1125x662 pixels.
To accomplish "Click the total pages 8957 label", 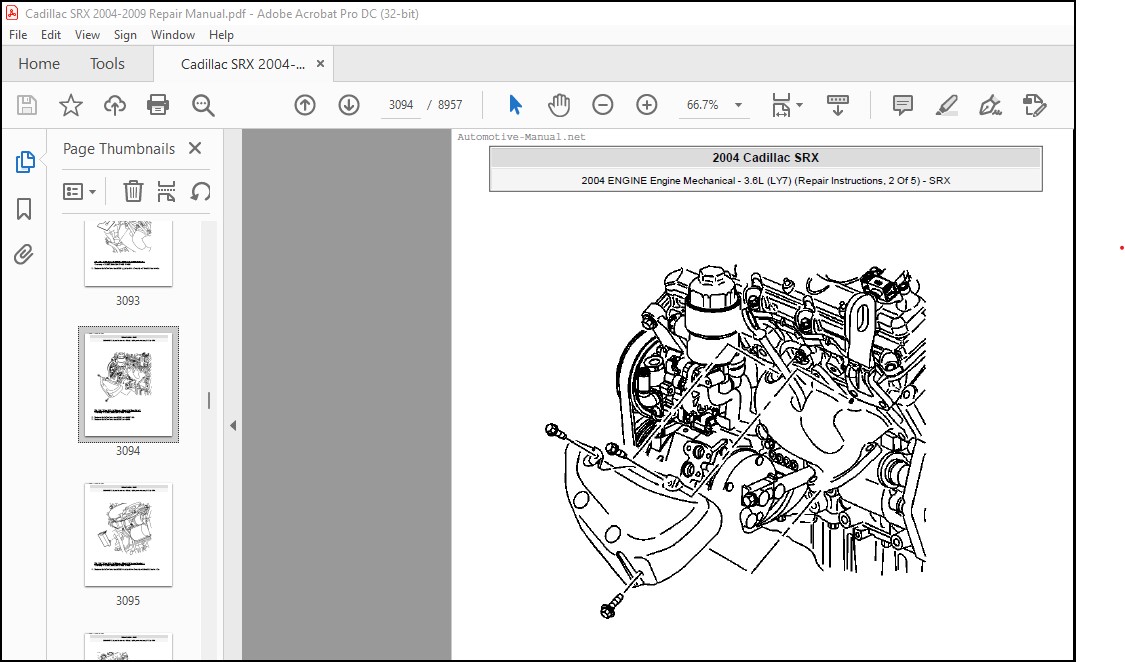I will pos(450,105).
